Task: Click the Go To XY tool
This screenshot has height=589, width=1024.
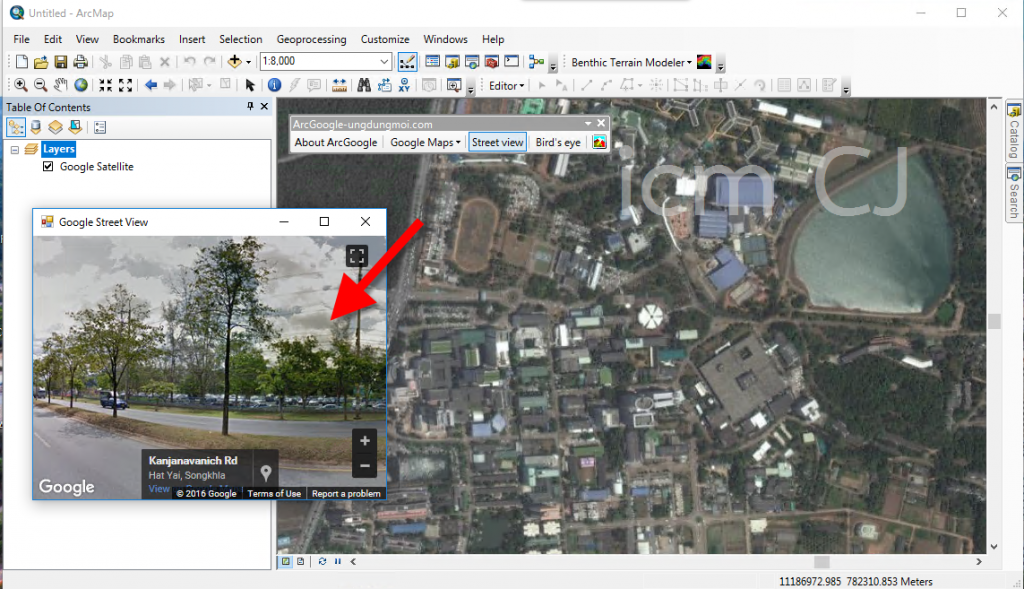Action: 403,85
